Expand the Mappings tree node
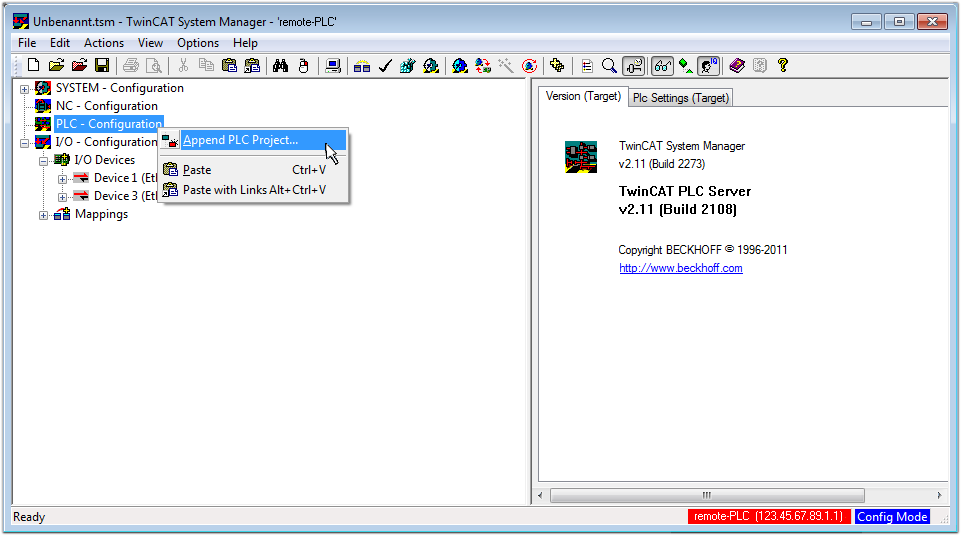961x535 pixels. click(x=44, y=215)
